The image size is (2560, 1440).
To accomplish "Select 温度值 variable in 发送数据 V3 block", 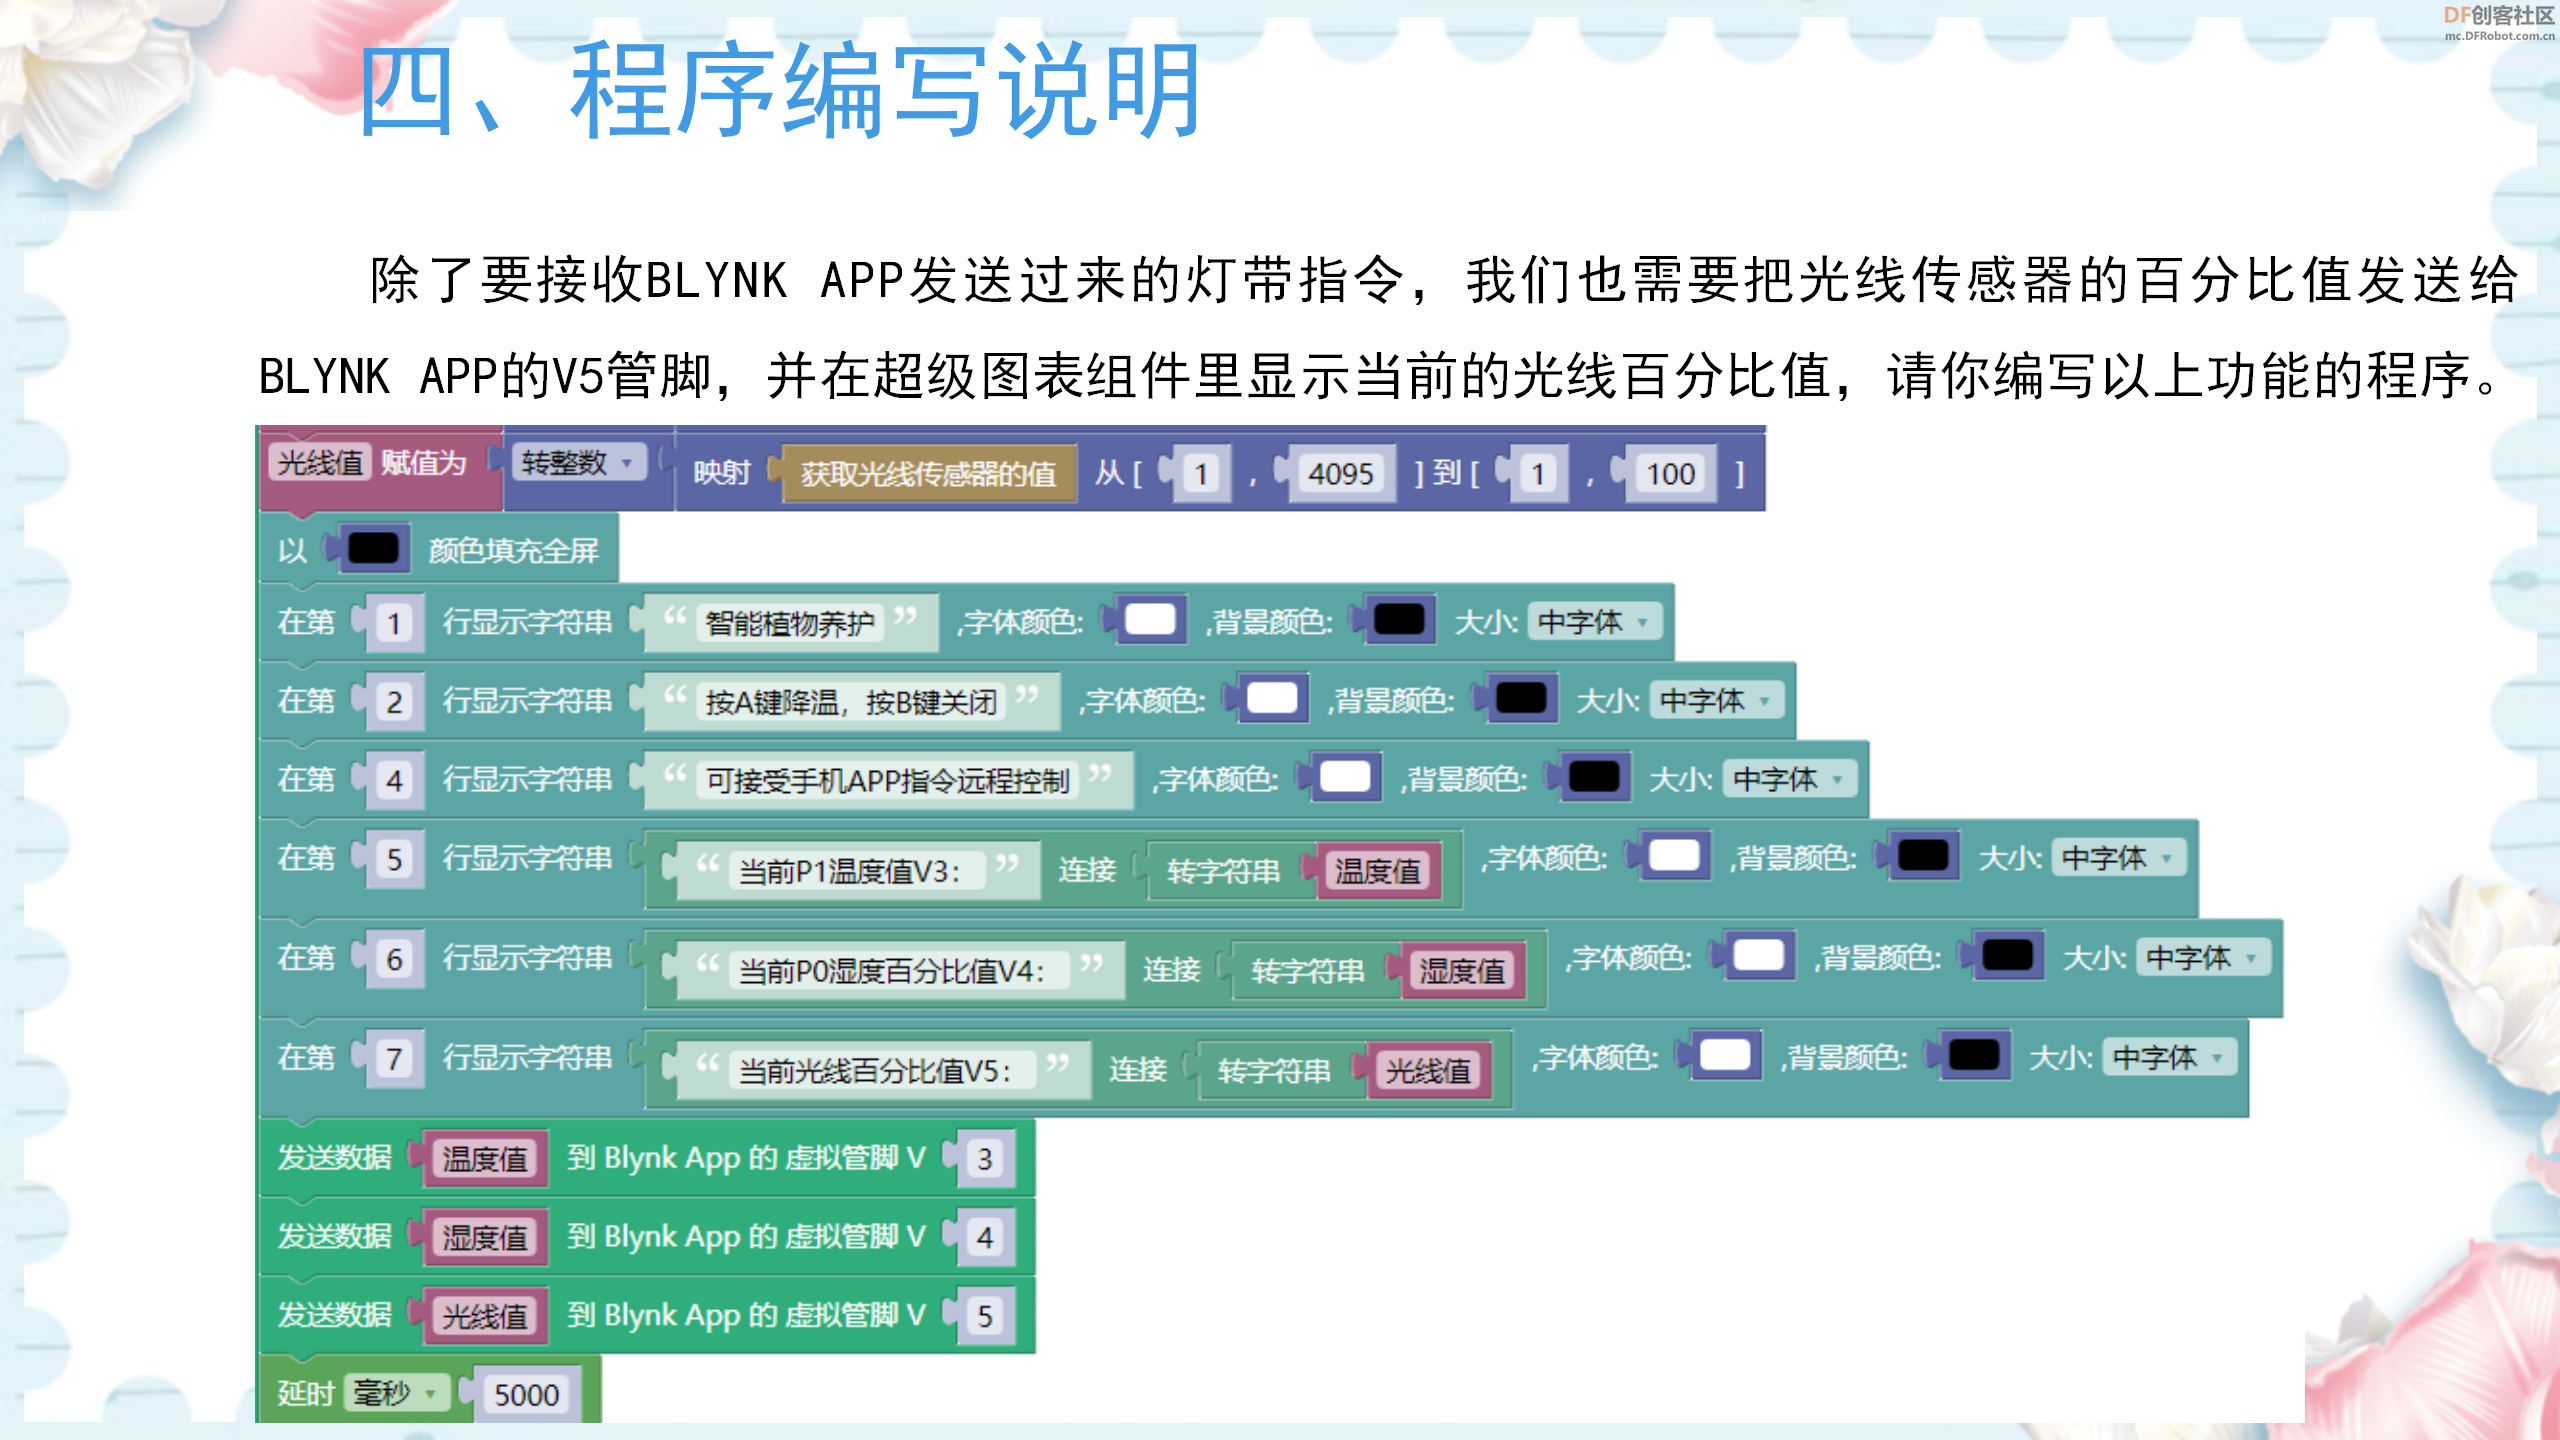I will pos(485,1159).
